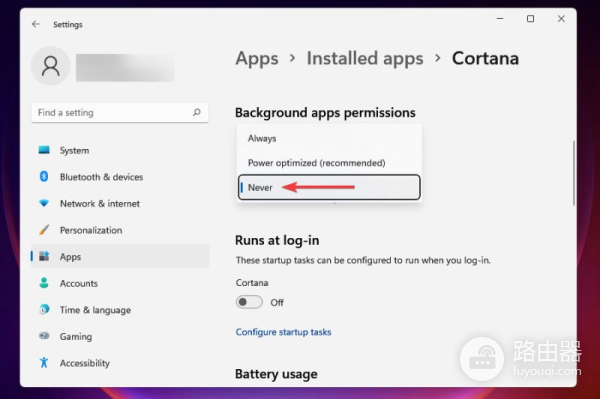Close the Settings window

[x=561, y=18]
